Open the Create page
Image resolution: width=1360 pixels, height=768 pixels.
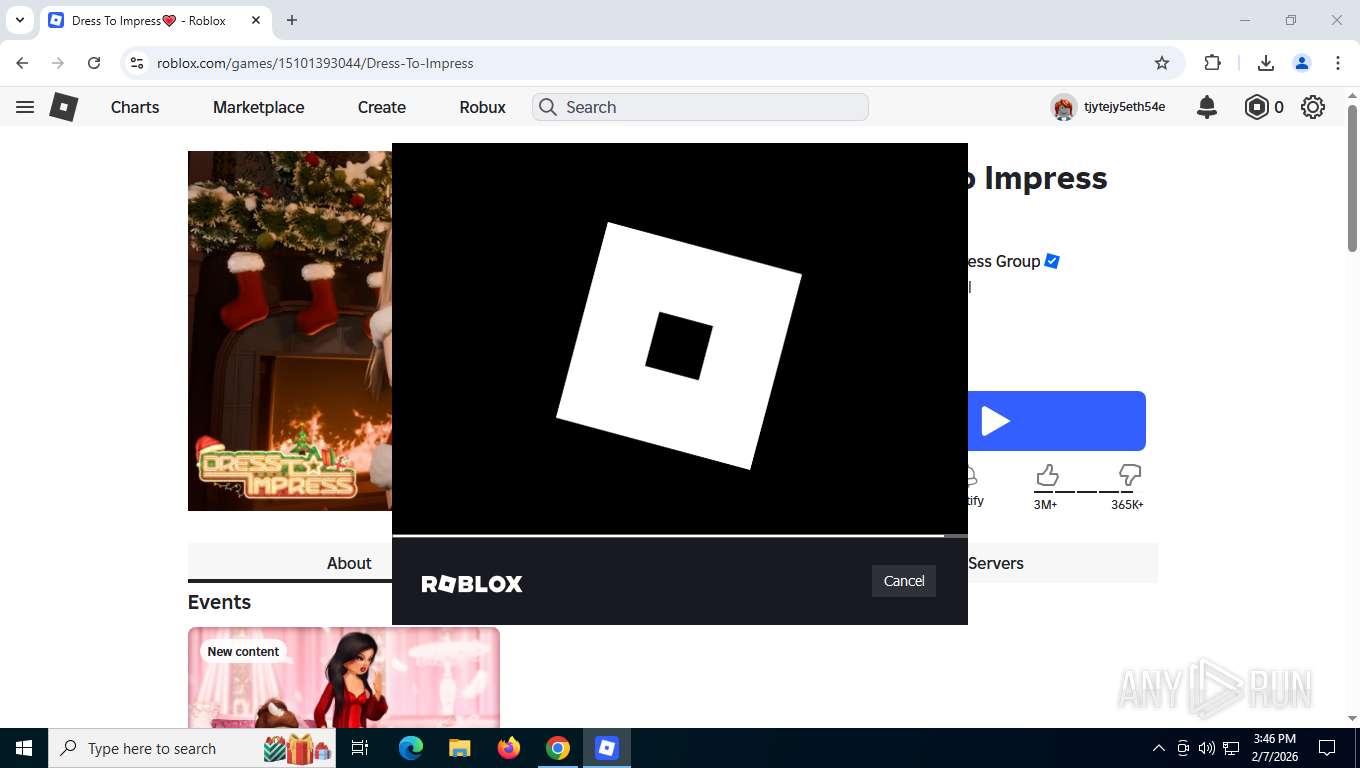point(382,107)
